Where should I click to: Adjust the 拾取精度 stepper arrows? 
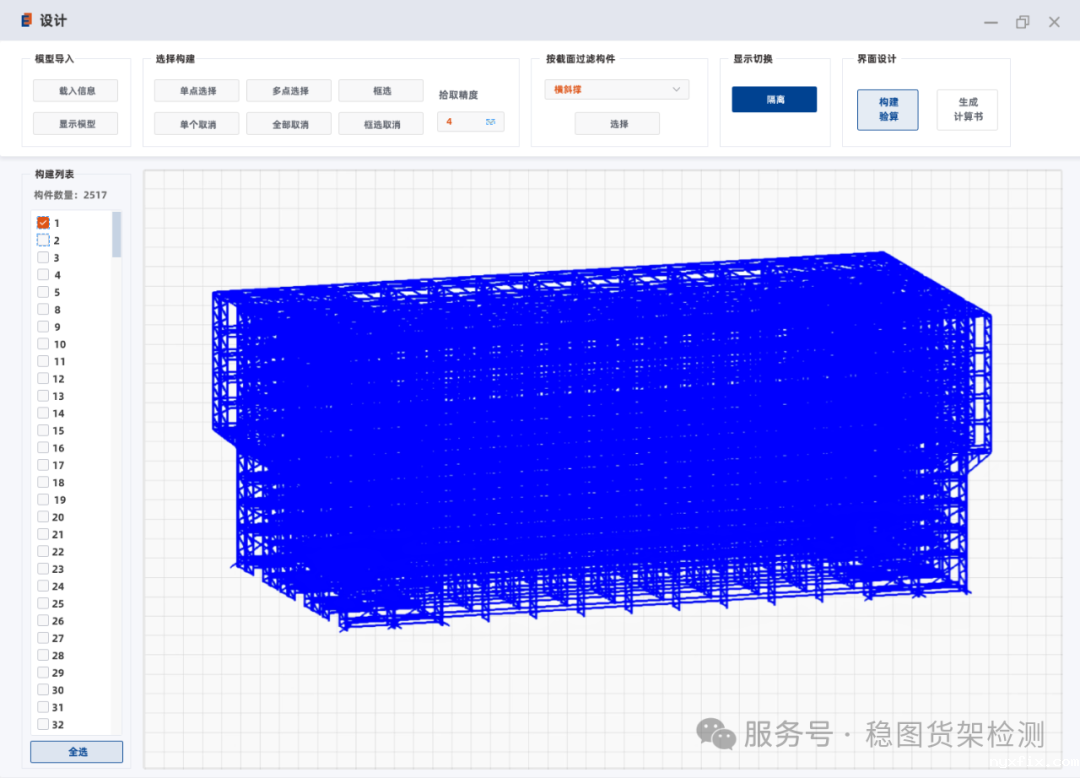pos(491,122)
